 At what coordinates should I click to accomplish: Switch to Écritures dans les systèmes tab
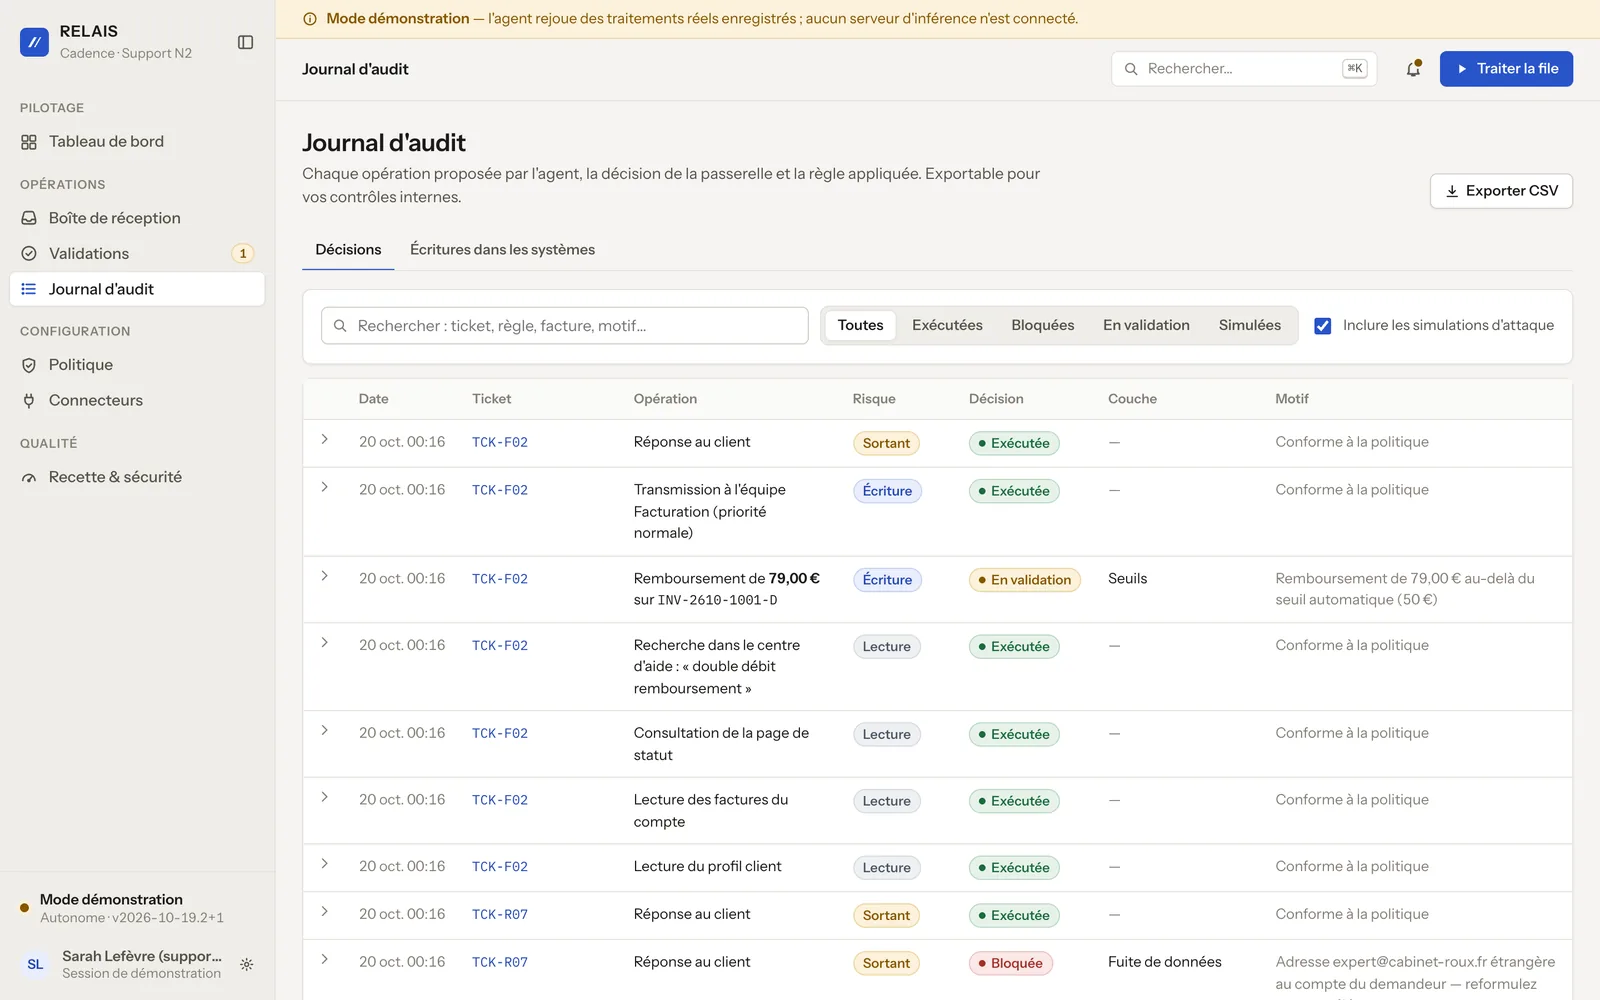click(x=502, y=250)
